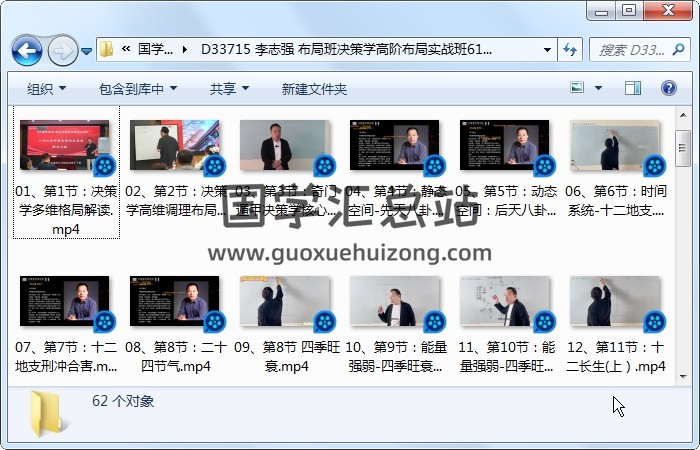Expand the hidden path chevron «

[126, 49]
